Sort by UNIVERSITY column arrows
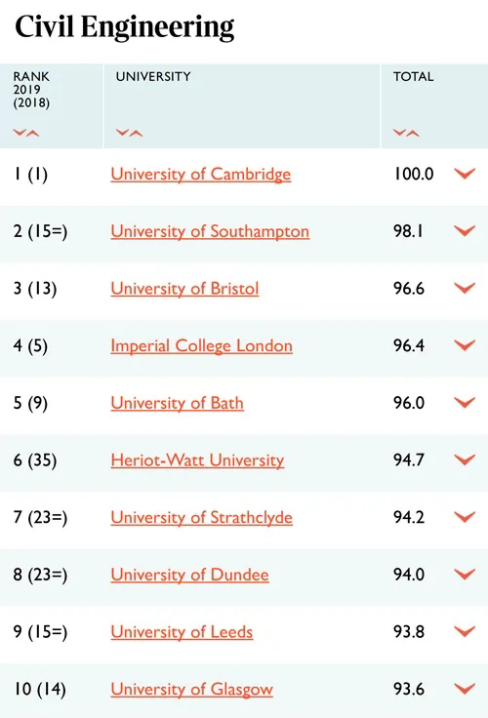 129,133
